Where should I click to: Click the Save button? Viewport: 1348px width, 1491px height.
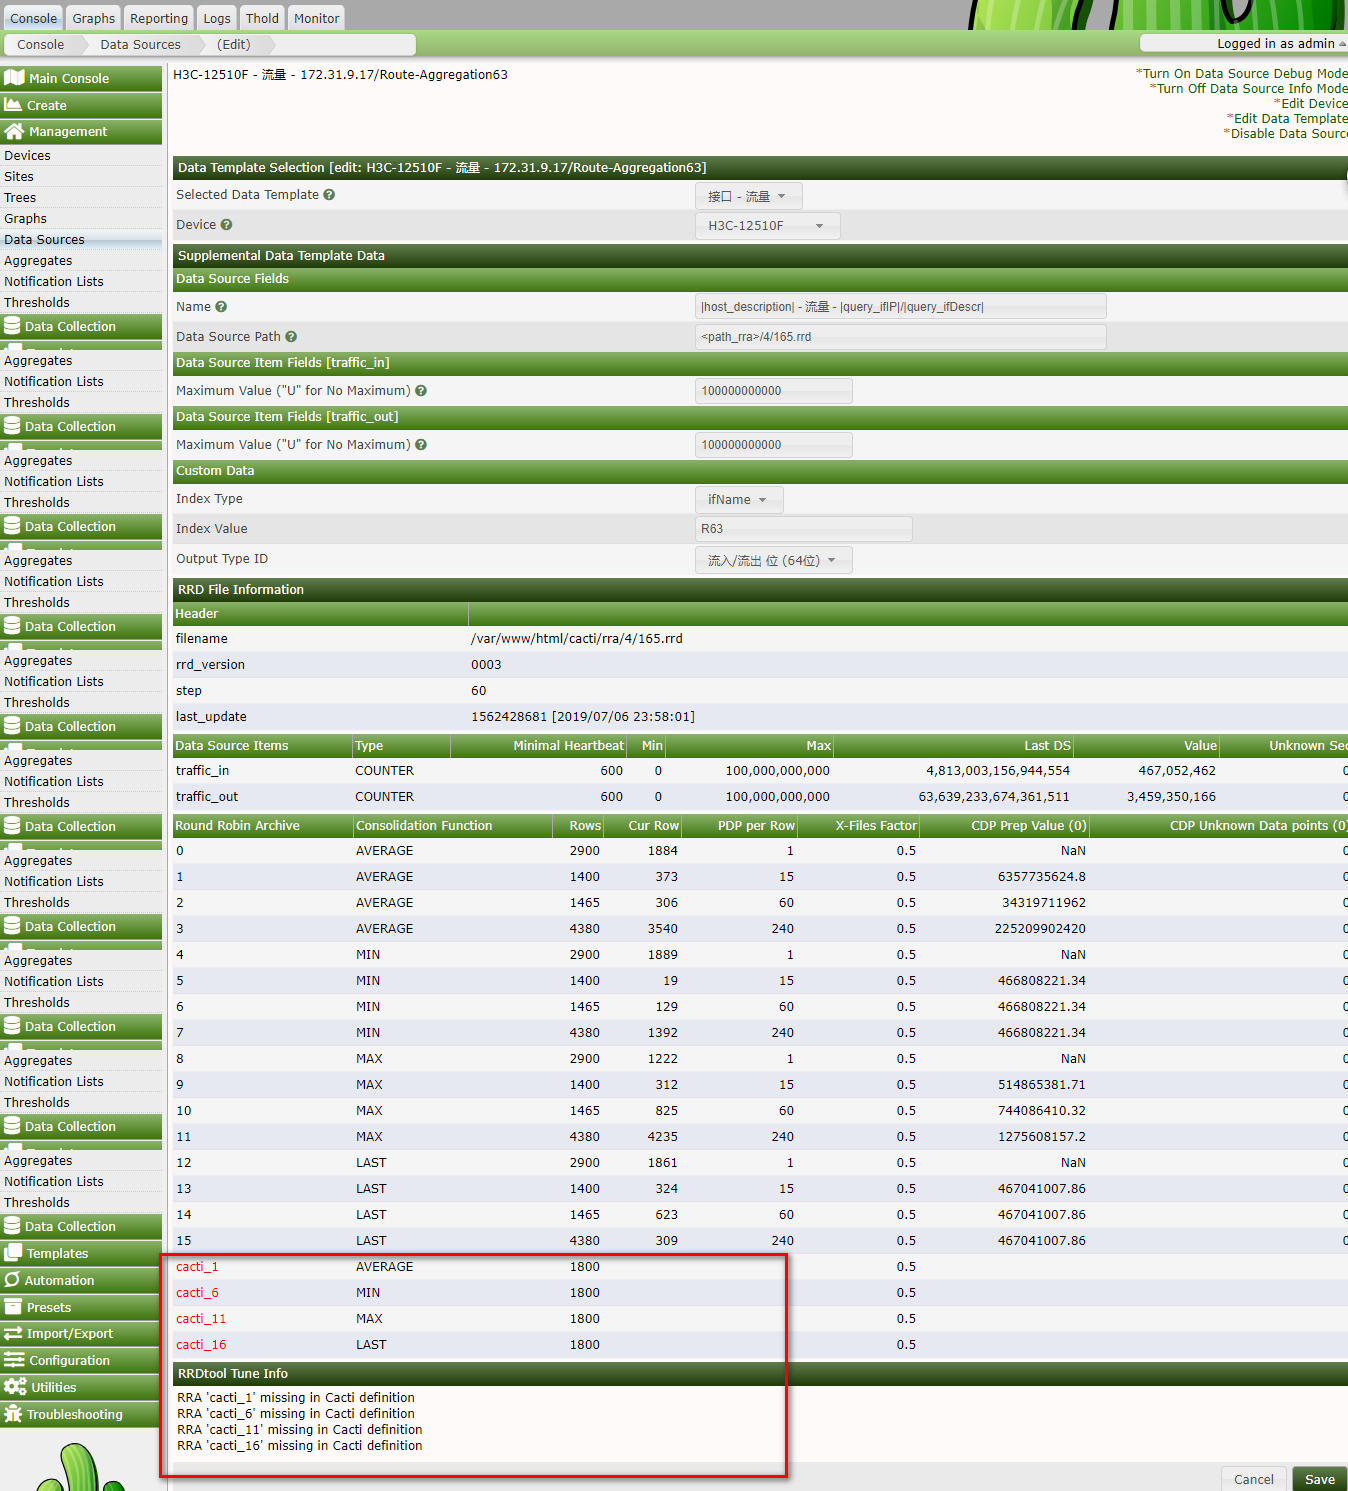(x=1319, y=1479)
